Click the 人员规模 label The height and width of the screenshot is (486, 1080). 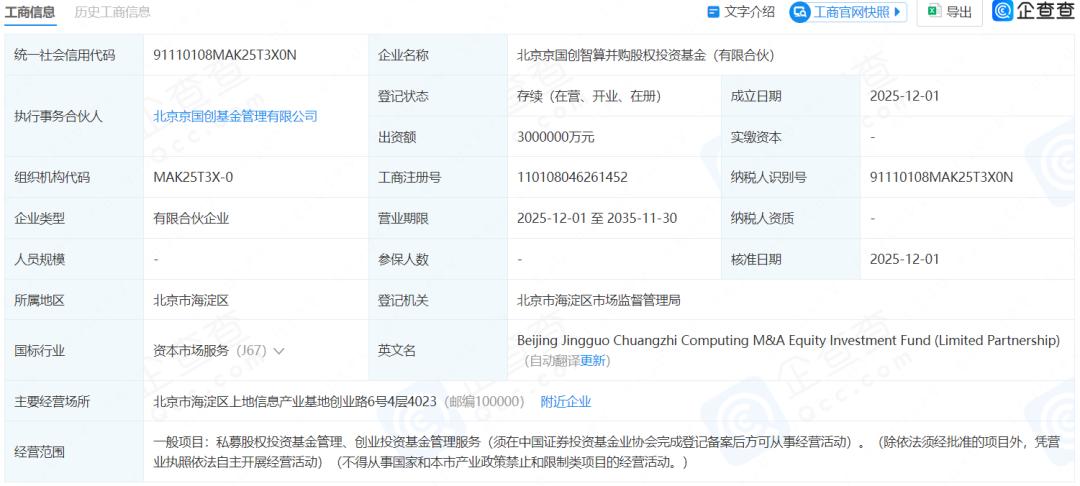(39, 260)
